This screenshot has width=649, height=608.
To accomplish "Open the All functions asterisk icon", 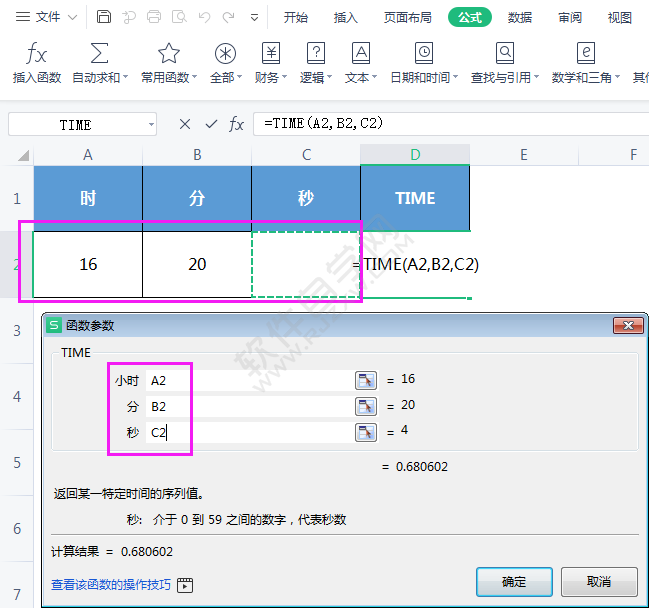I will pos(225,53).
